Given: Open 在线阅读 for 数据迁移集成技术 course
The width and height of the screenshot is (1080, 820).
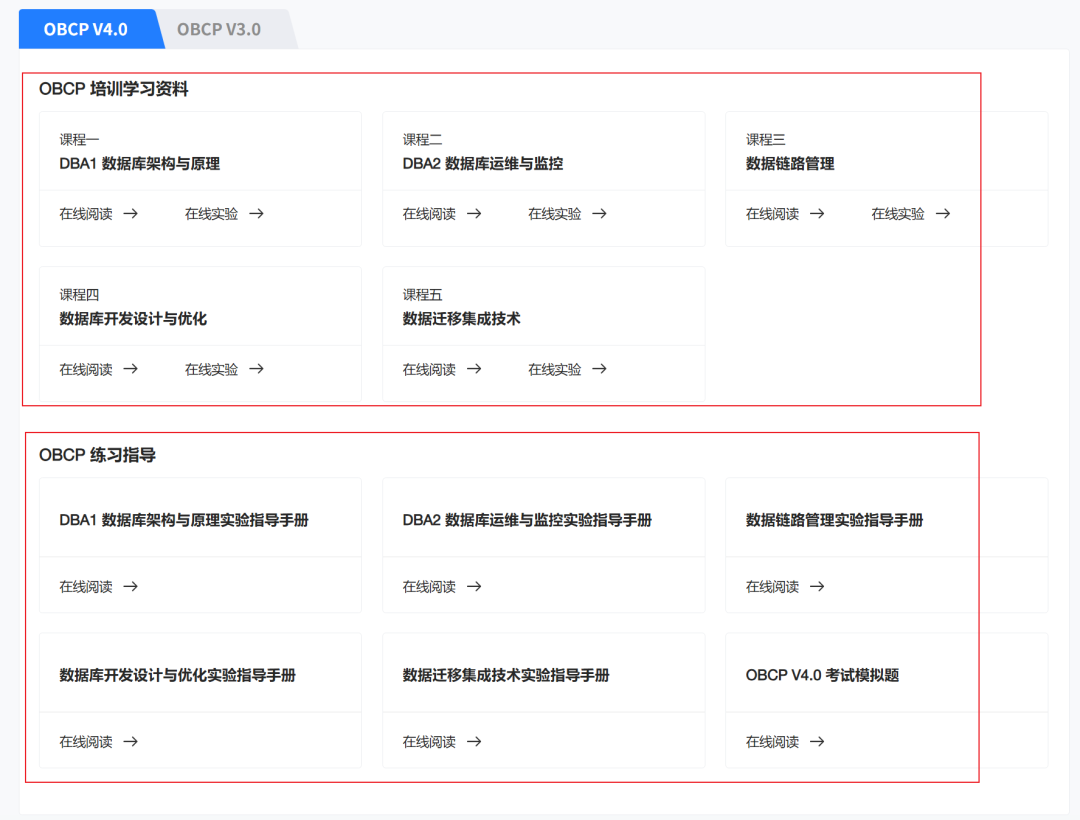Looking at the screenshot, I should (429, 370).
